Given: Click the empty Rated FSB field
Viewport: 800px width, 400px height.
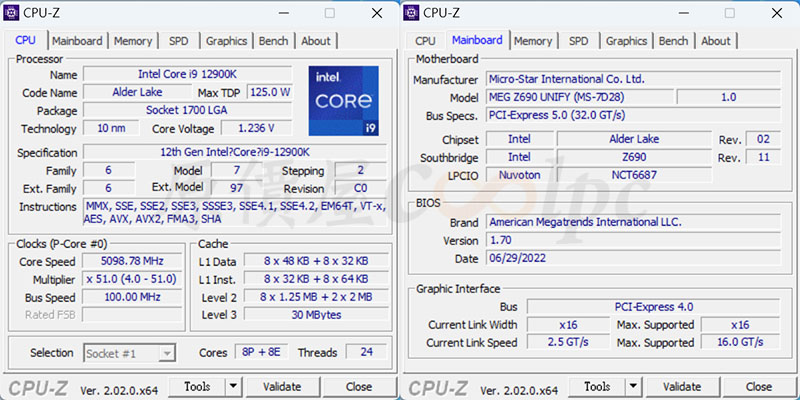Looking at the screenshot, I should [x=132, y=315].
